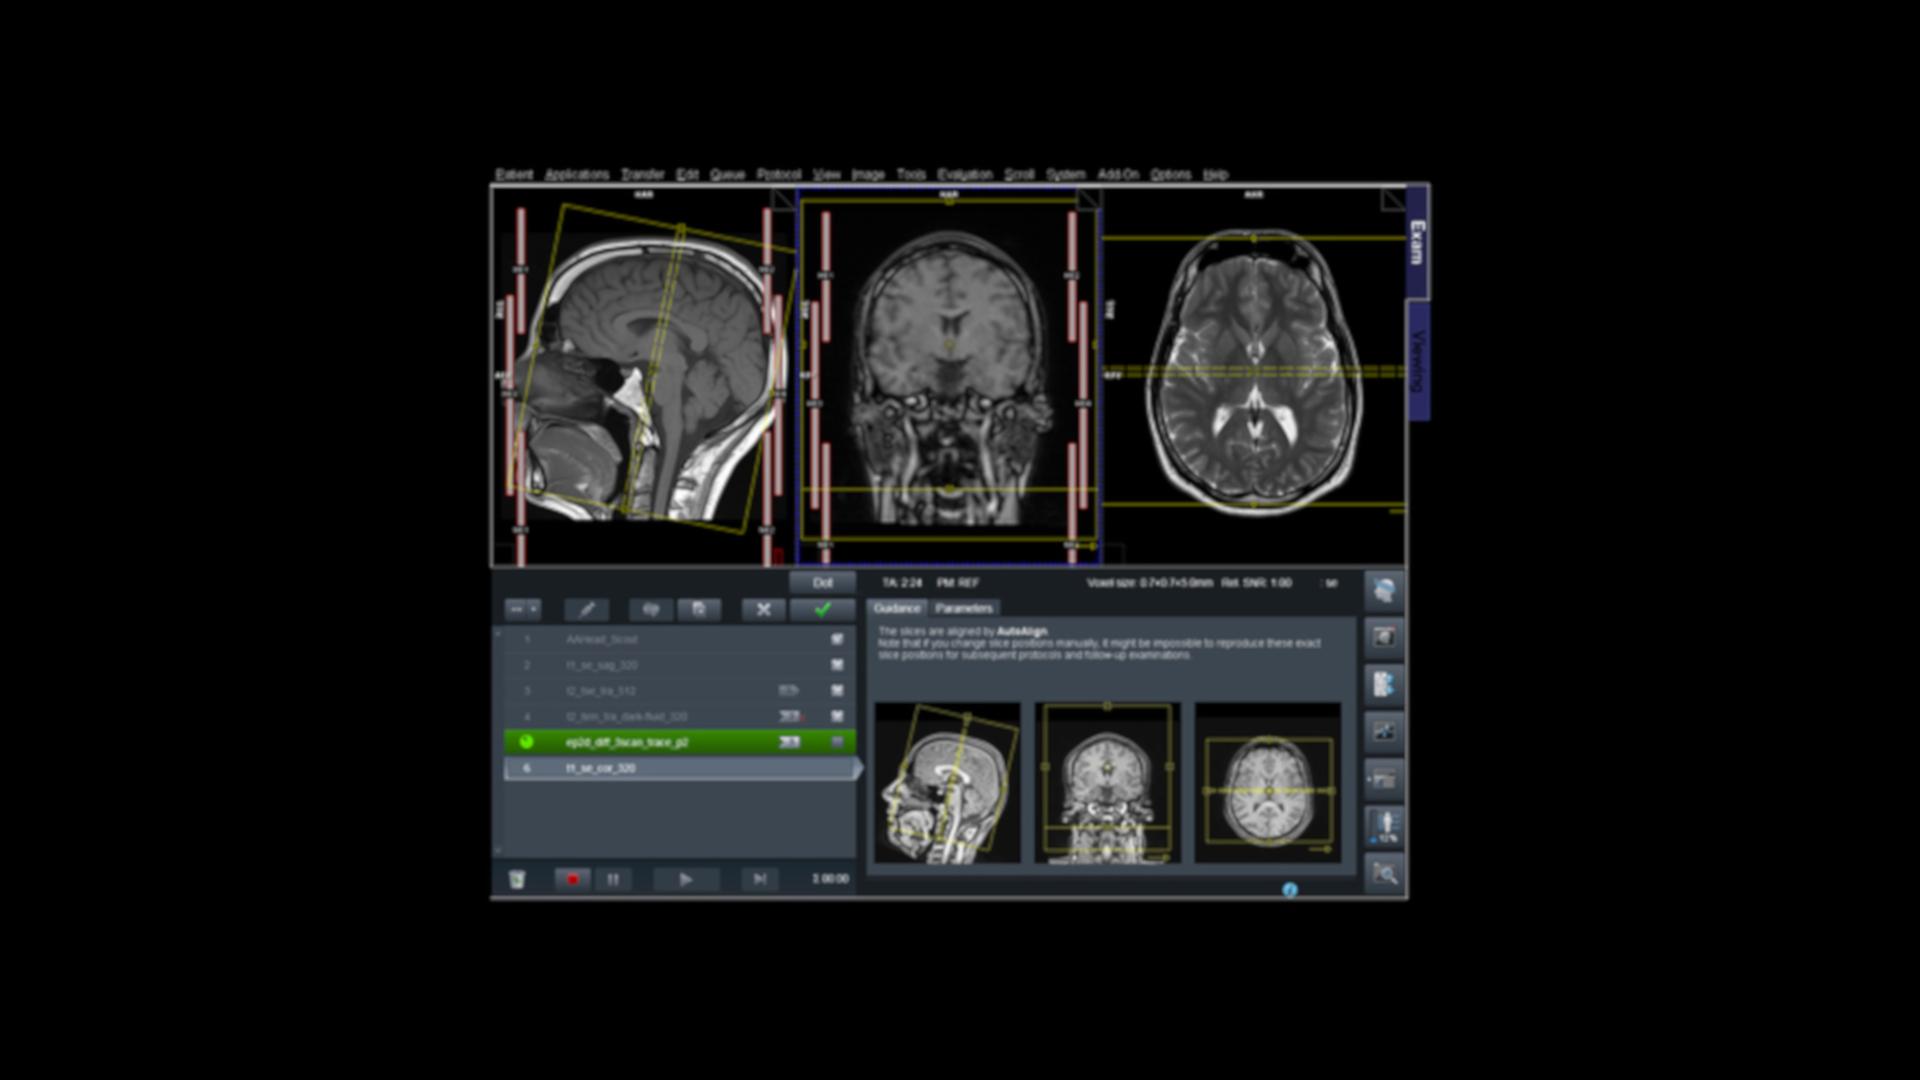1920x1080 pixels.
Task: Toggle the checkbox next to t2_tse_tra_512
Action: pos(837,691)
